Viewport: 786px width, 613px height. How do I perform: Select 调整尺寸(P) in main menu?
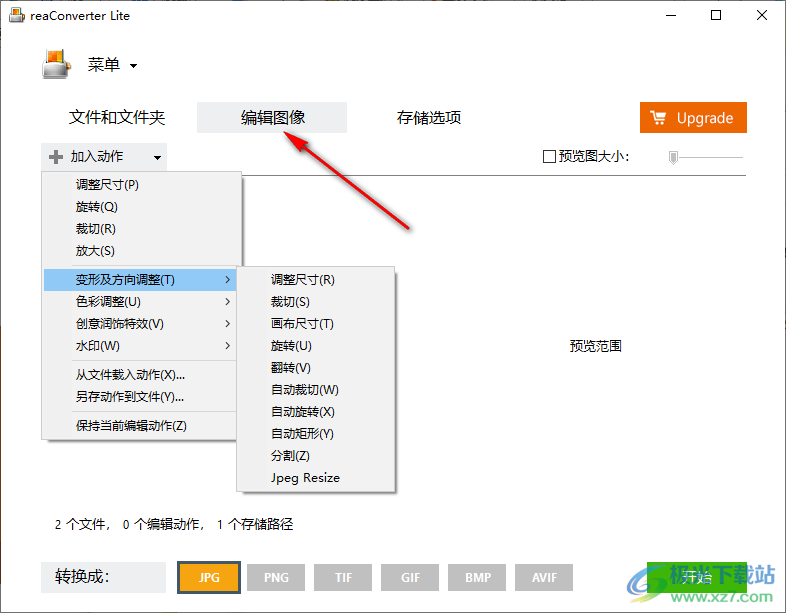[x=139, y=185]
